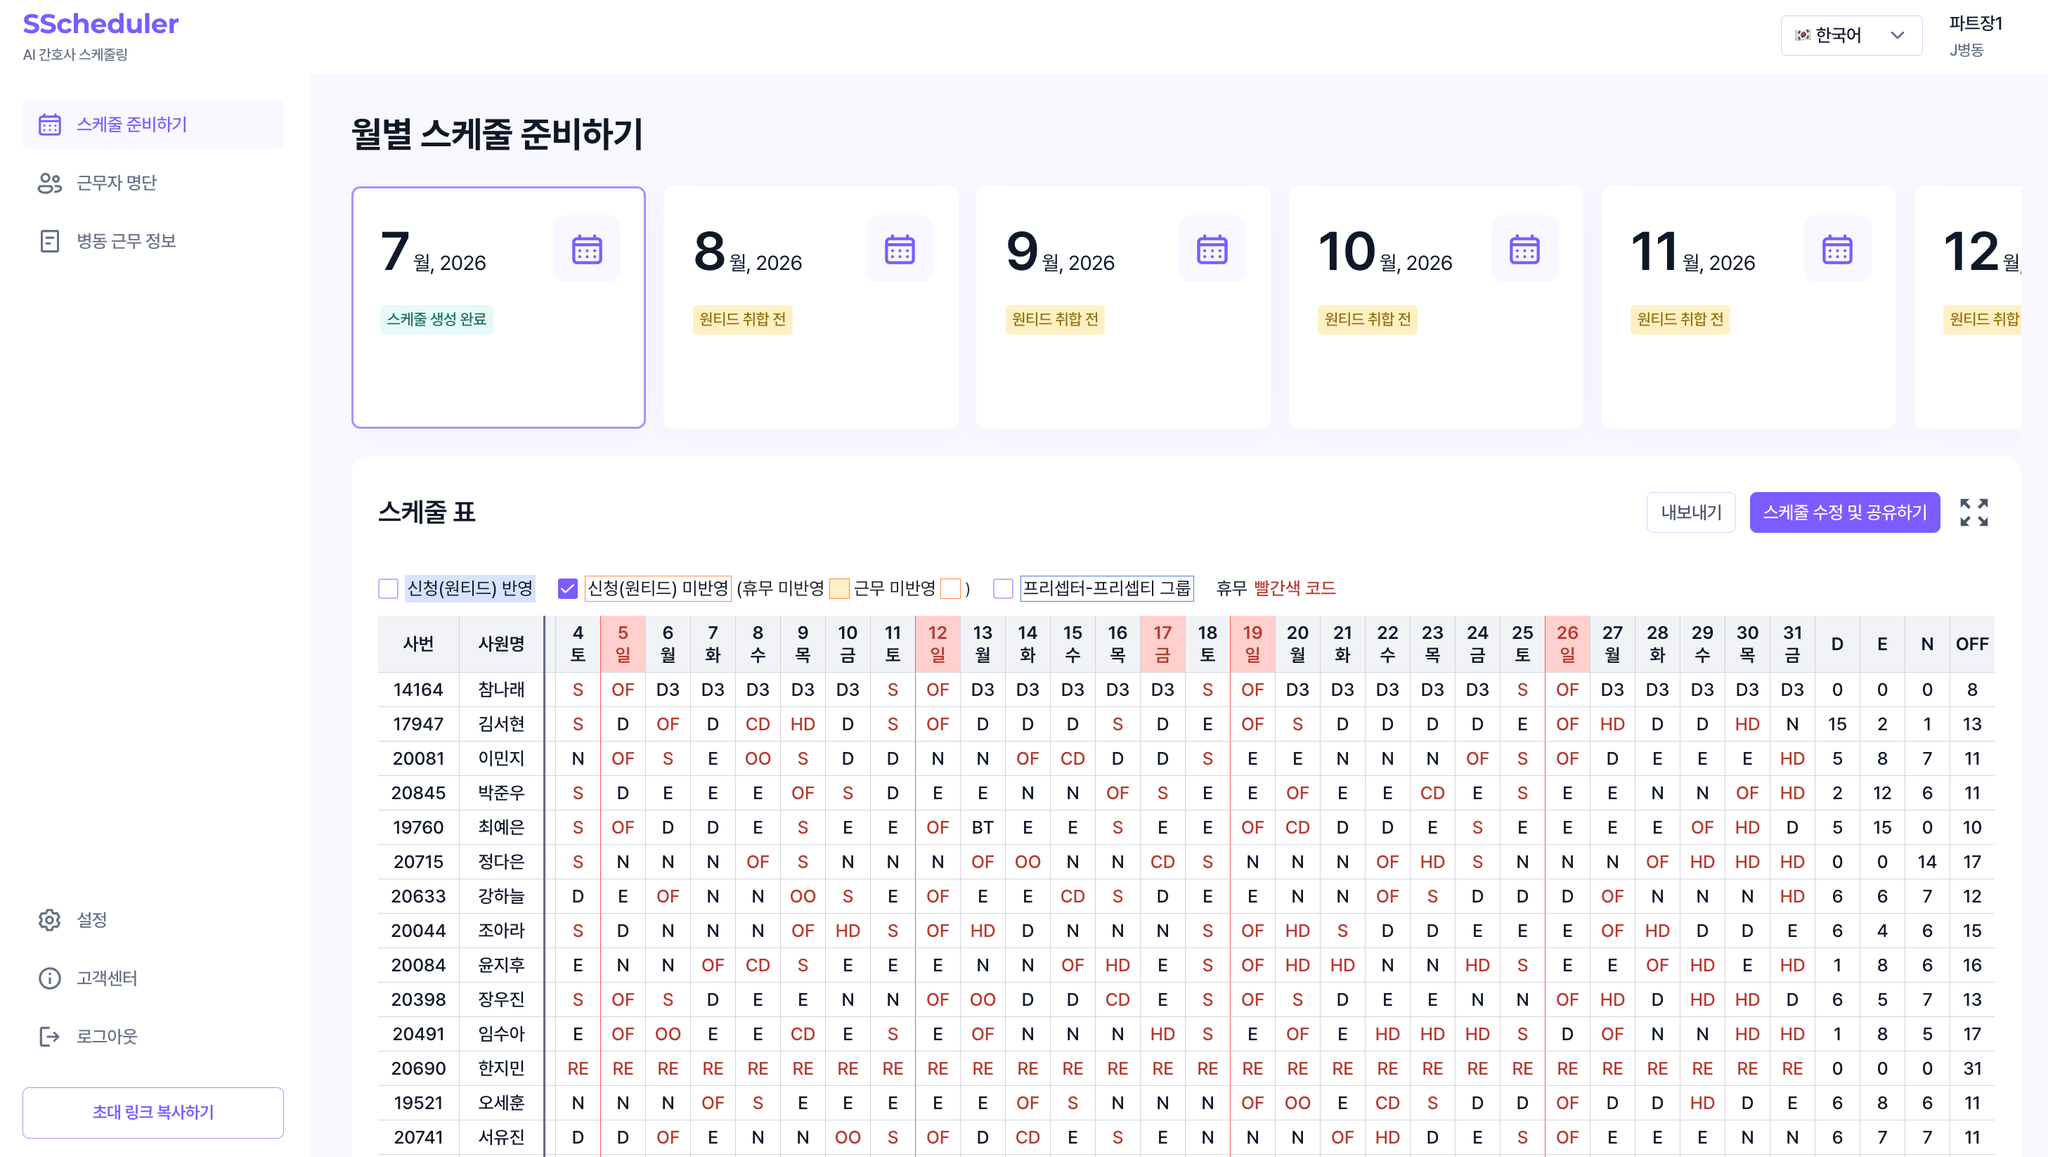Image resolution: width=2048 pixels, height=1157 pixels.
Task: Open 설정 menu
Action: (x=153, y=920)
